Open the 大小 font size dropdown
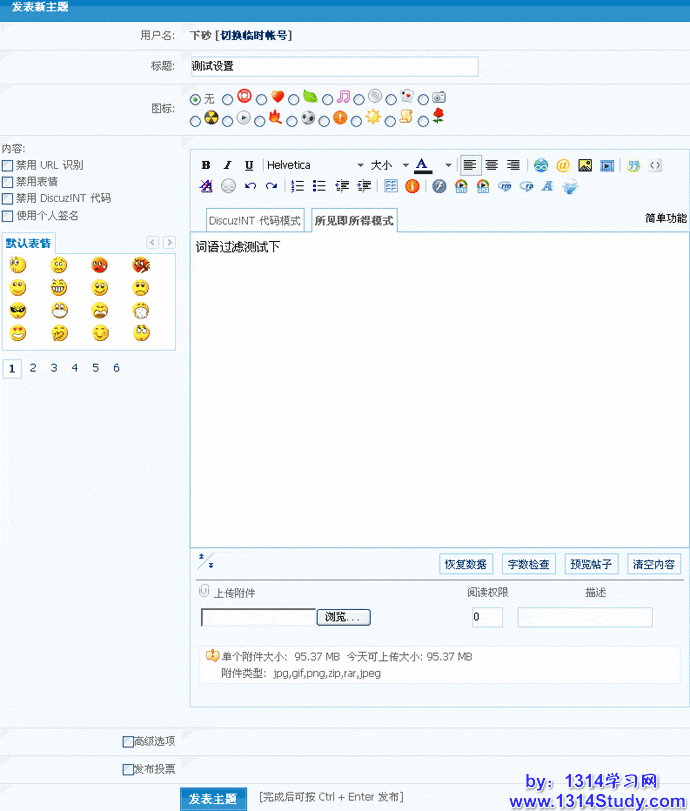Image resolution: width=690 pixels, height=811 pixels. 405,165
